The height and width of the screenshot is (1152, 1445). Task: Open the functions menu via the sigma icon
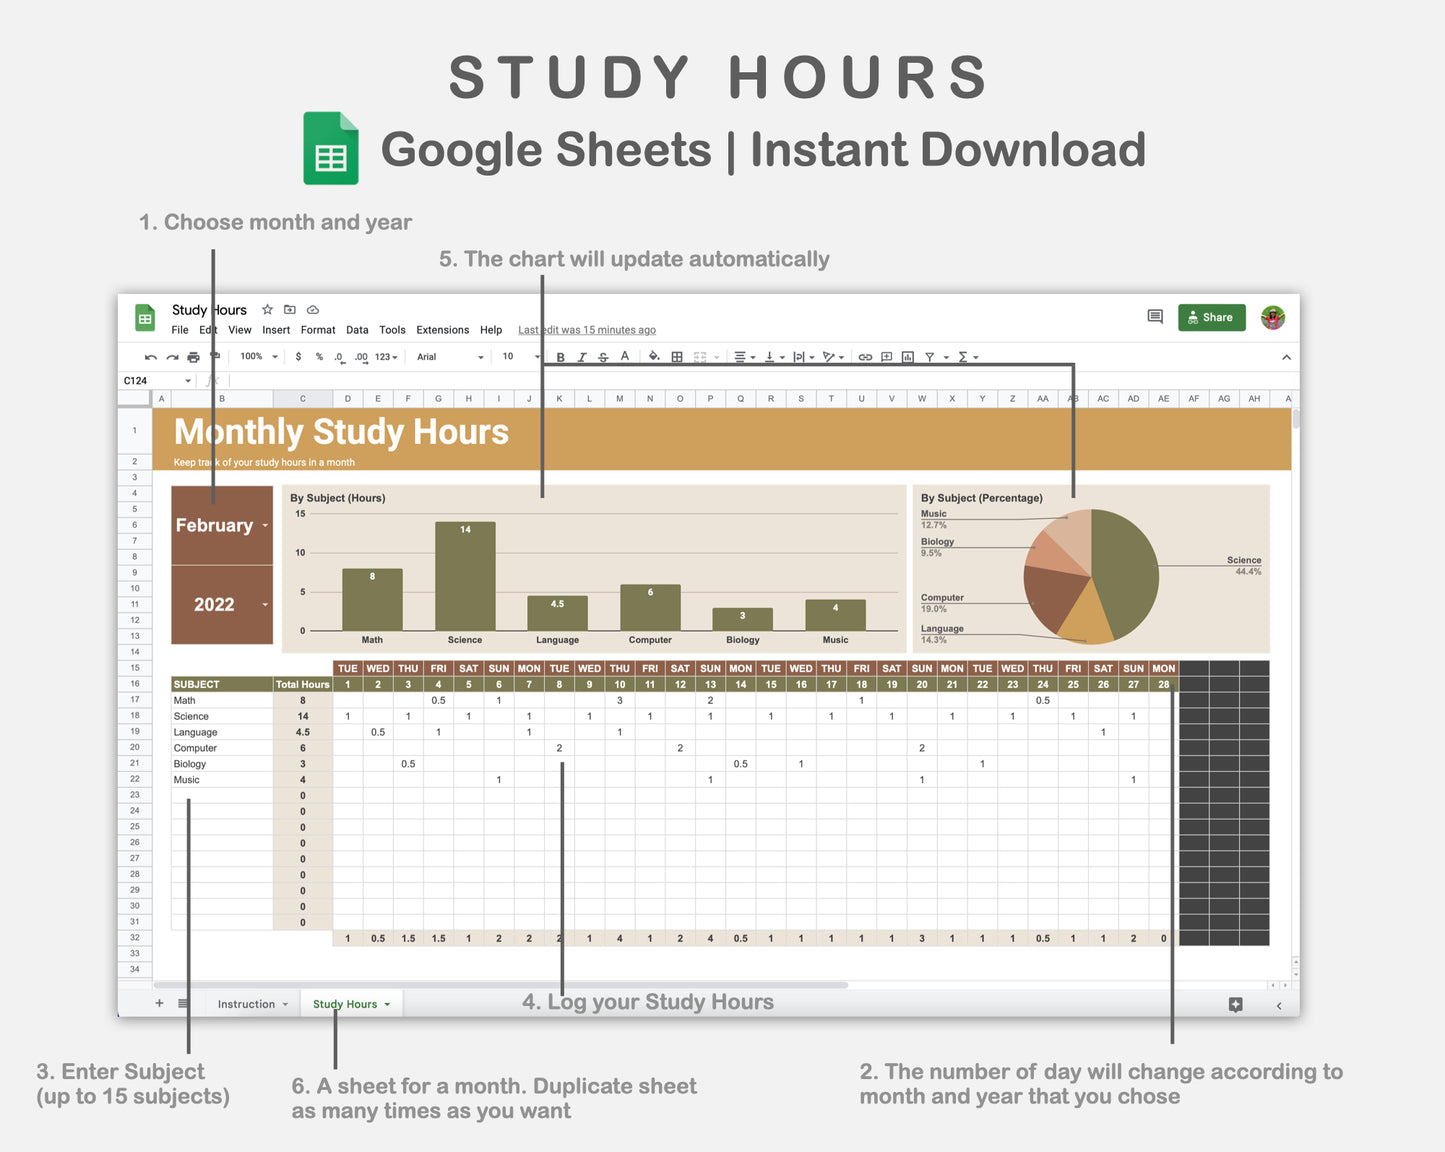[x=962, y=356]
